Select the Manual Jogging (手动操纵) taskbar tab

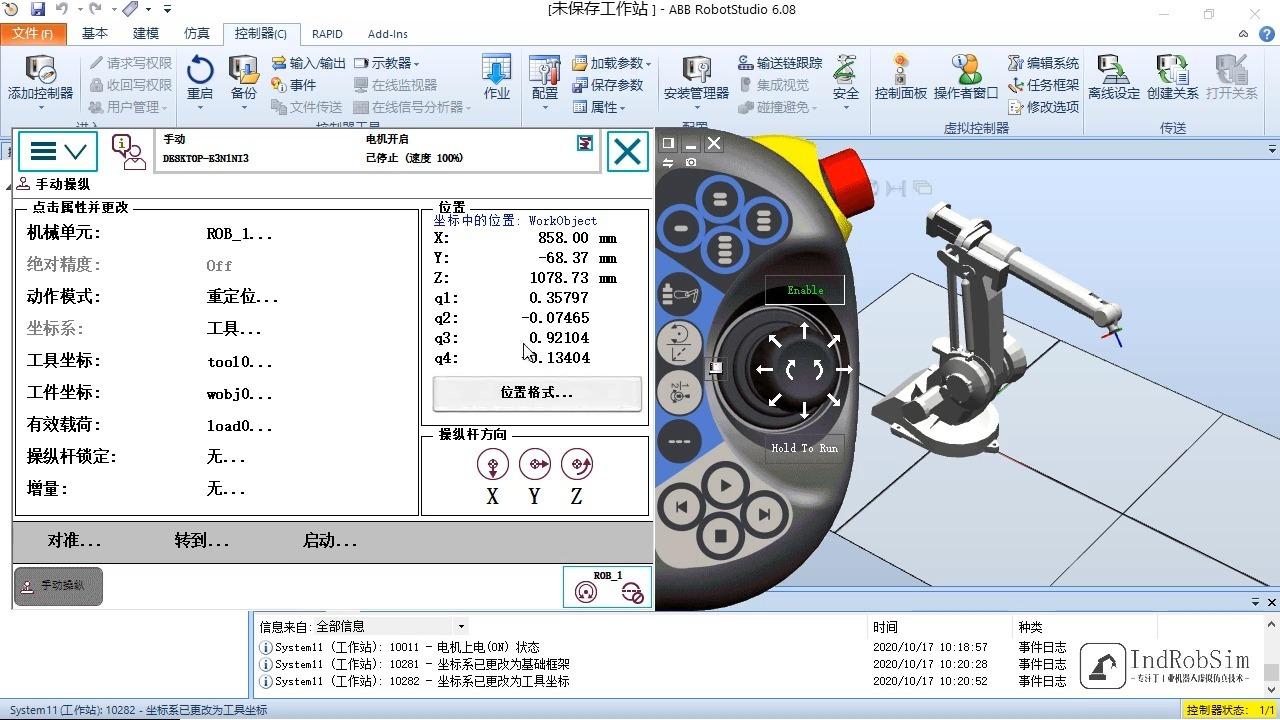click(58, 586)
